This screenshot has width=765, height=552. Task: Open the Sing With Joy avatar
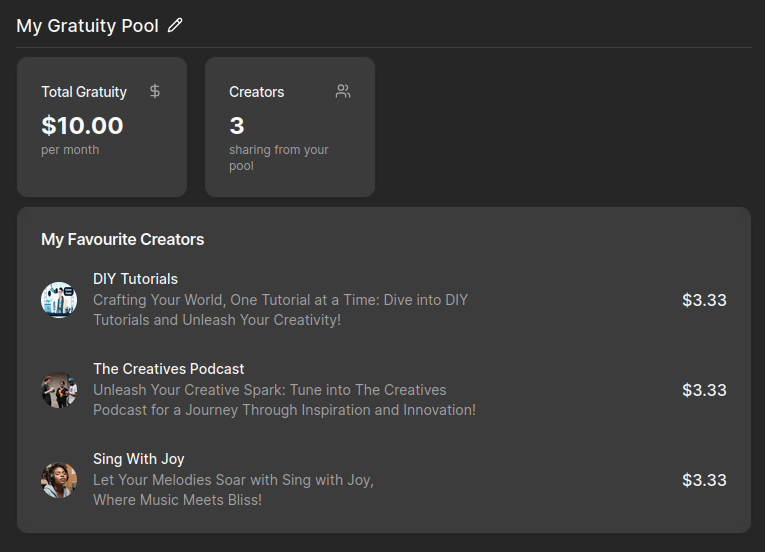(x=59, y=480)
